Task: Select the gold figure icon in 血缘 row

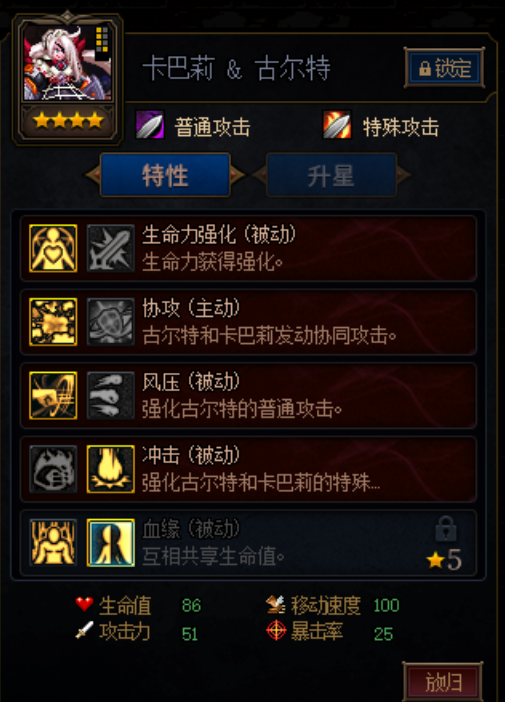Action: coord(53,542)
